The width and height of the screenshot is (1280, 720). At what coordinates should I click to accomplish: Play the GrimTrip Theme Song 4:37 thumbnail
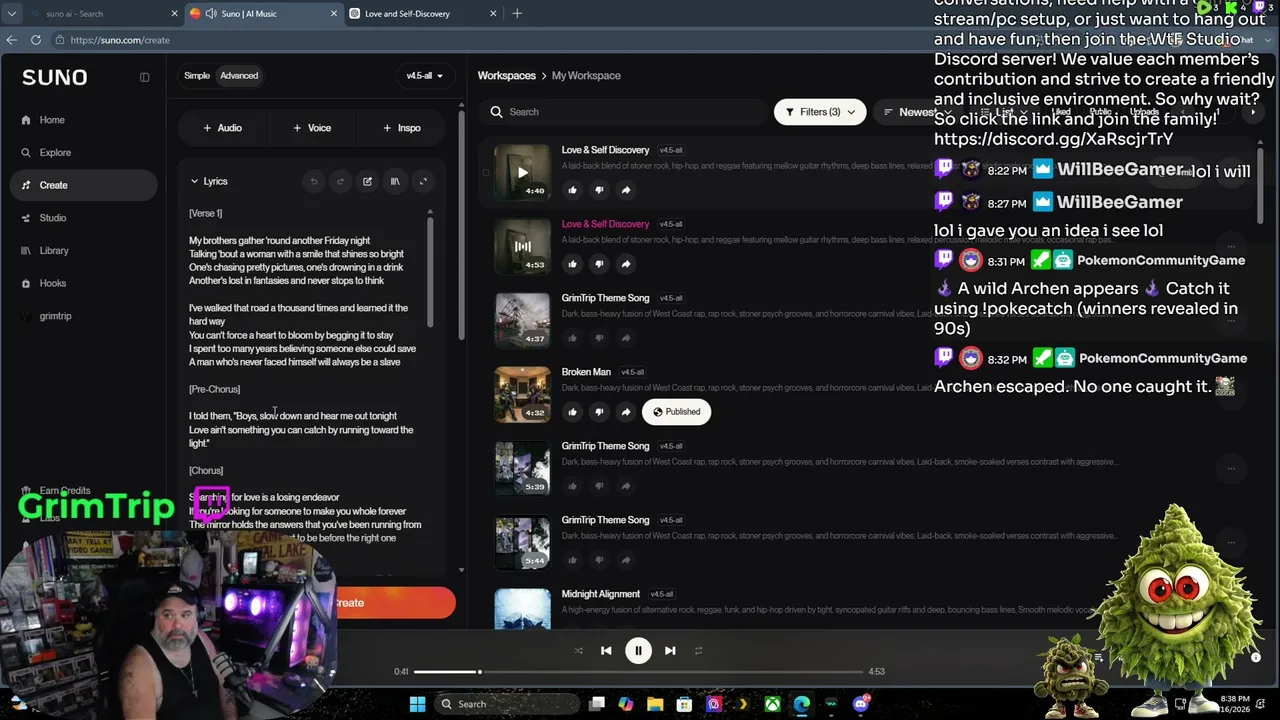[522, 320]
